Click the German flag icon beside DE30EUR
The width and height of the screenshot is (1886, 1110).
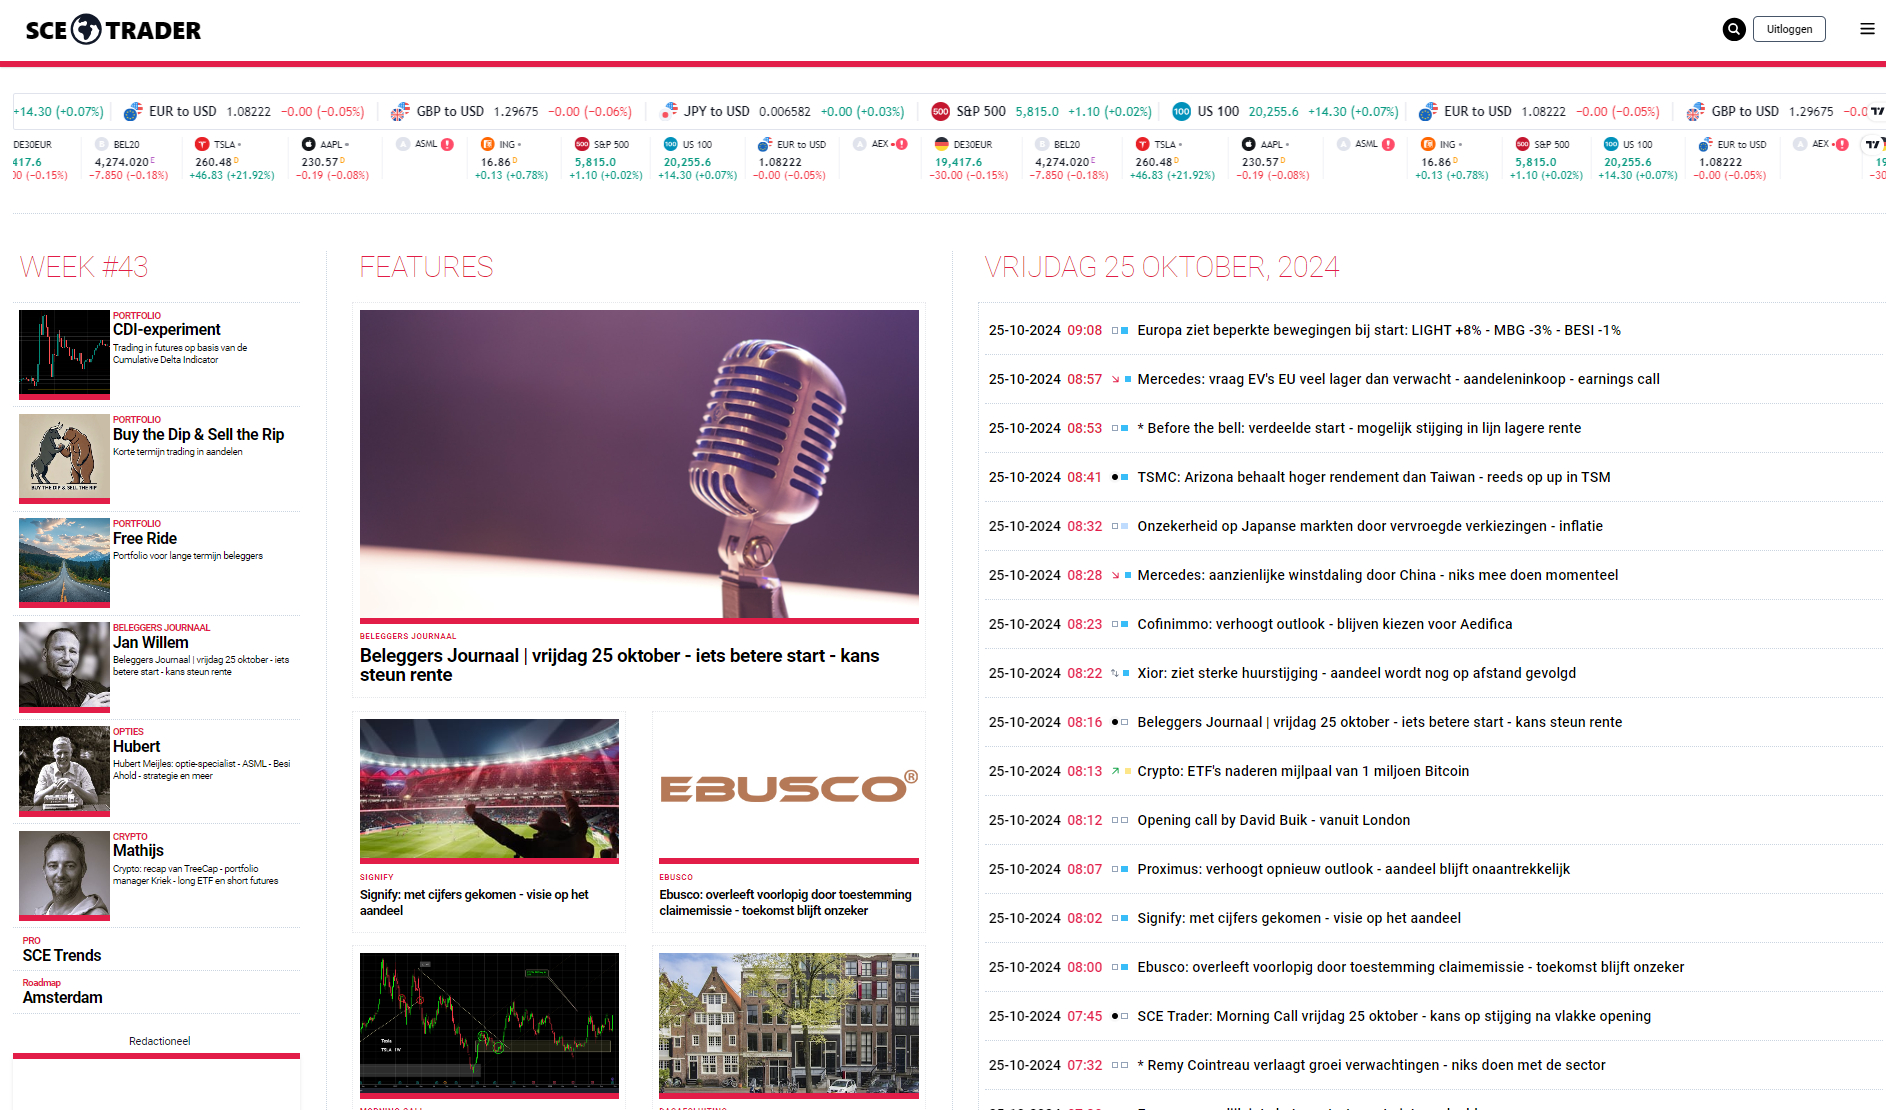[x=941, y=144]
